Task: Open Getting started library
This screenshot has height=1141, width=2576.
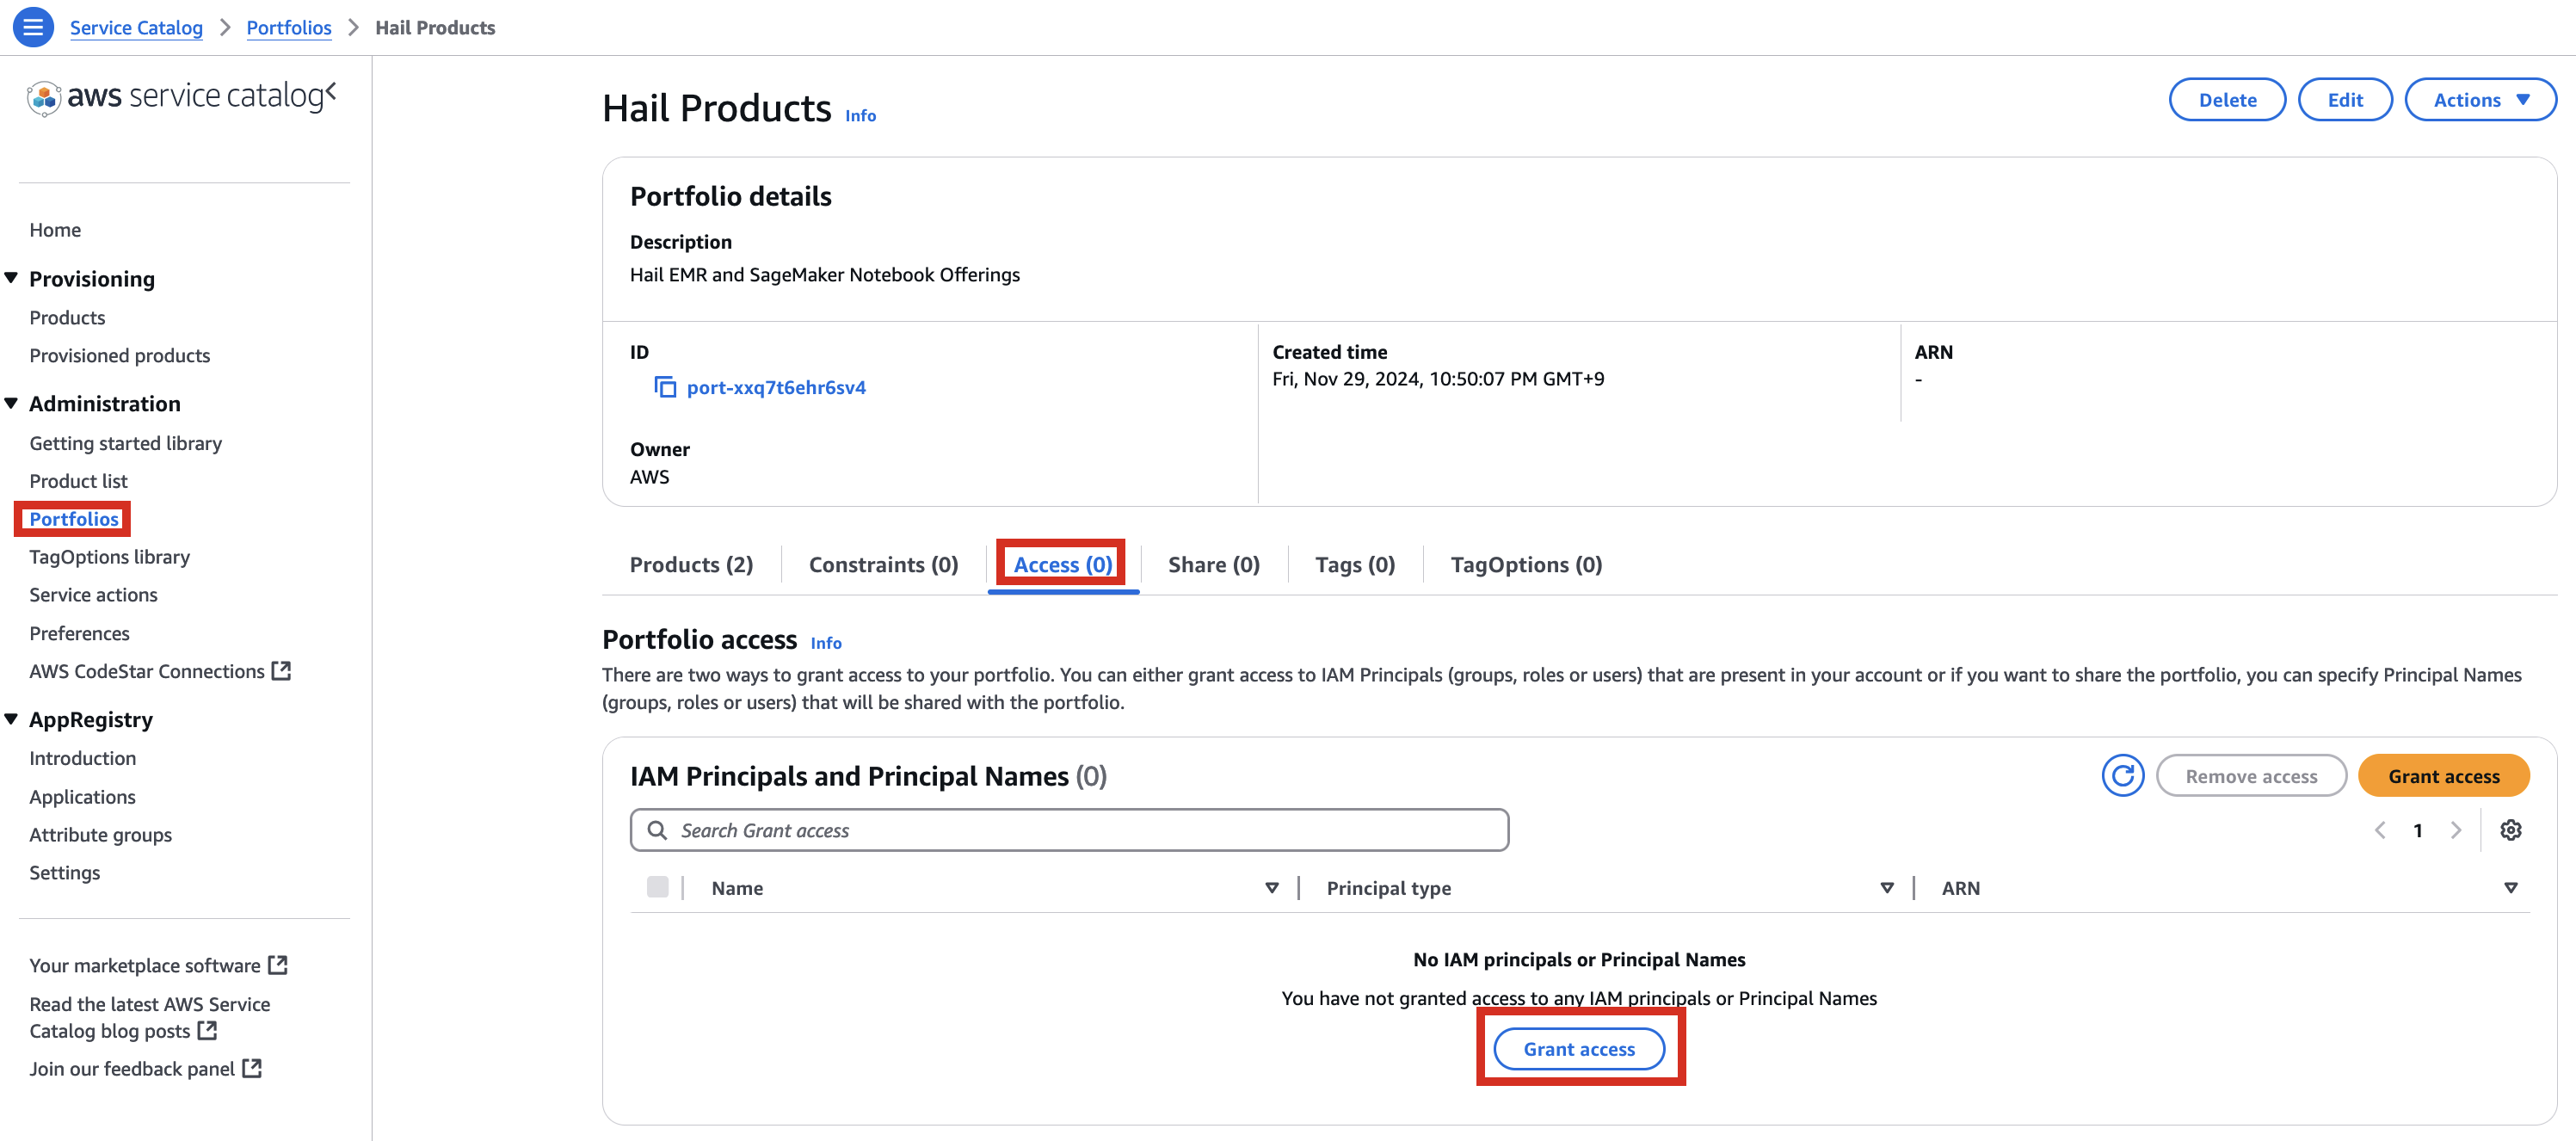Action: 125,443
